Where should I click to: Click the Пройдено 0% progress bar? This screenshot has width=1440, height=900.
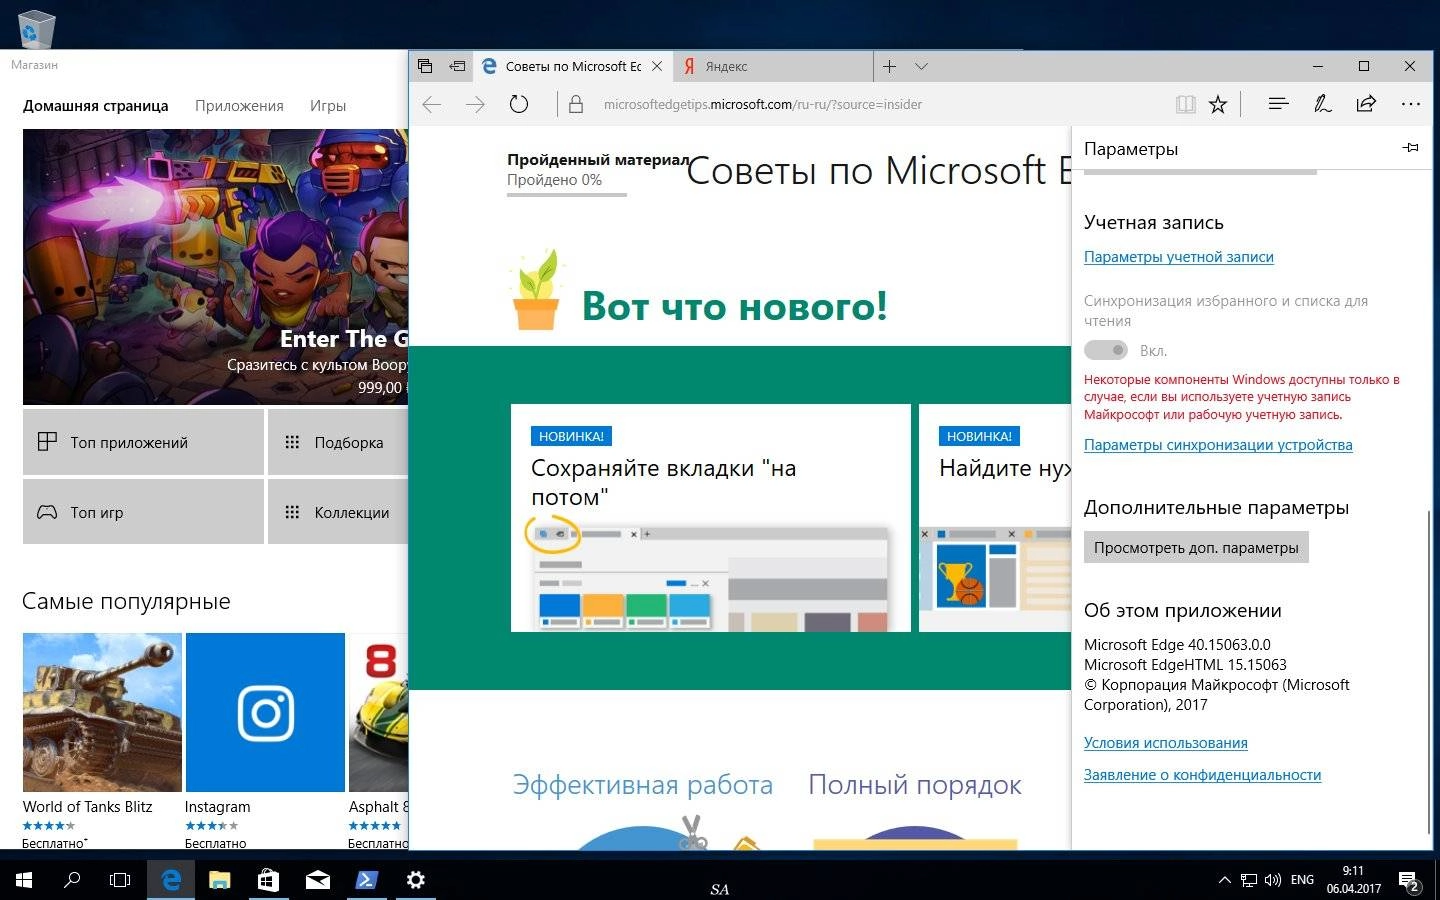tap(567, 194)
